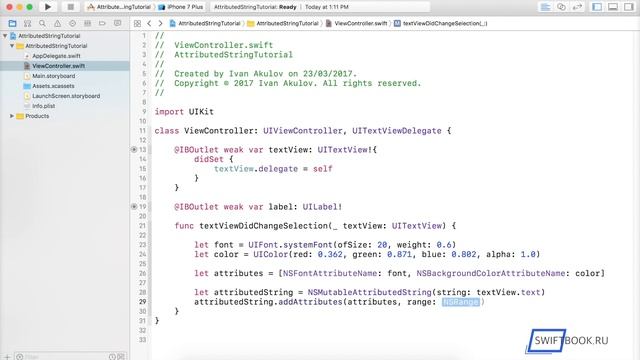Open AppDelegate.swift in the navigator
This screenshot has width=640, height=360.
tap(56, 56)
